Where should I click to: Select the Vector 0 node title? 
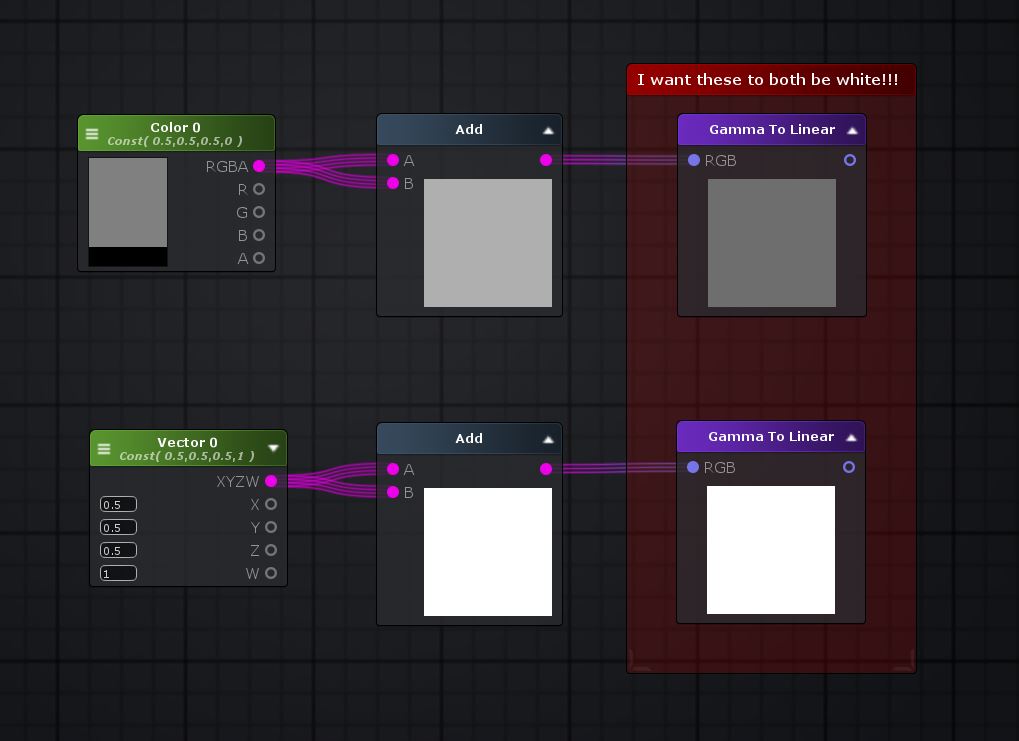tap(187, 442)
